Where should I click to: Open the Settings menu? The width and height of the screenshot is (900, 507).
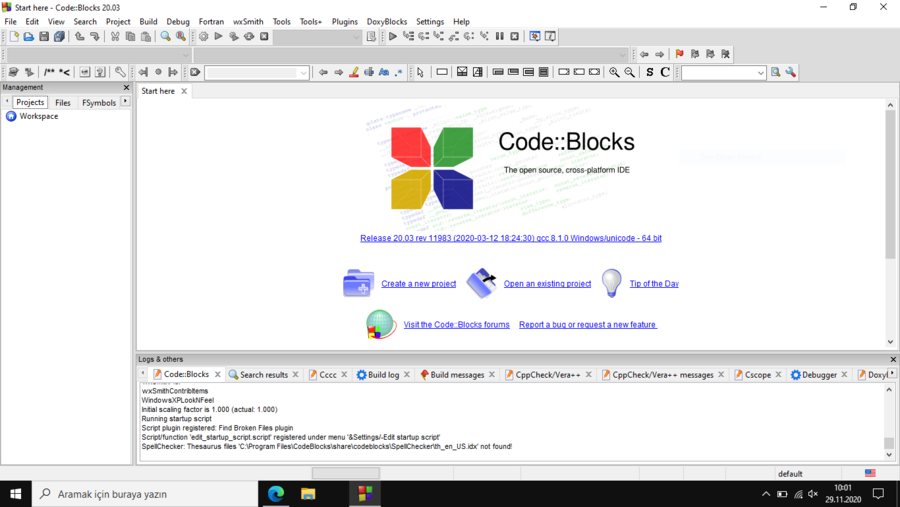pos(430,21)
